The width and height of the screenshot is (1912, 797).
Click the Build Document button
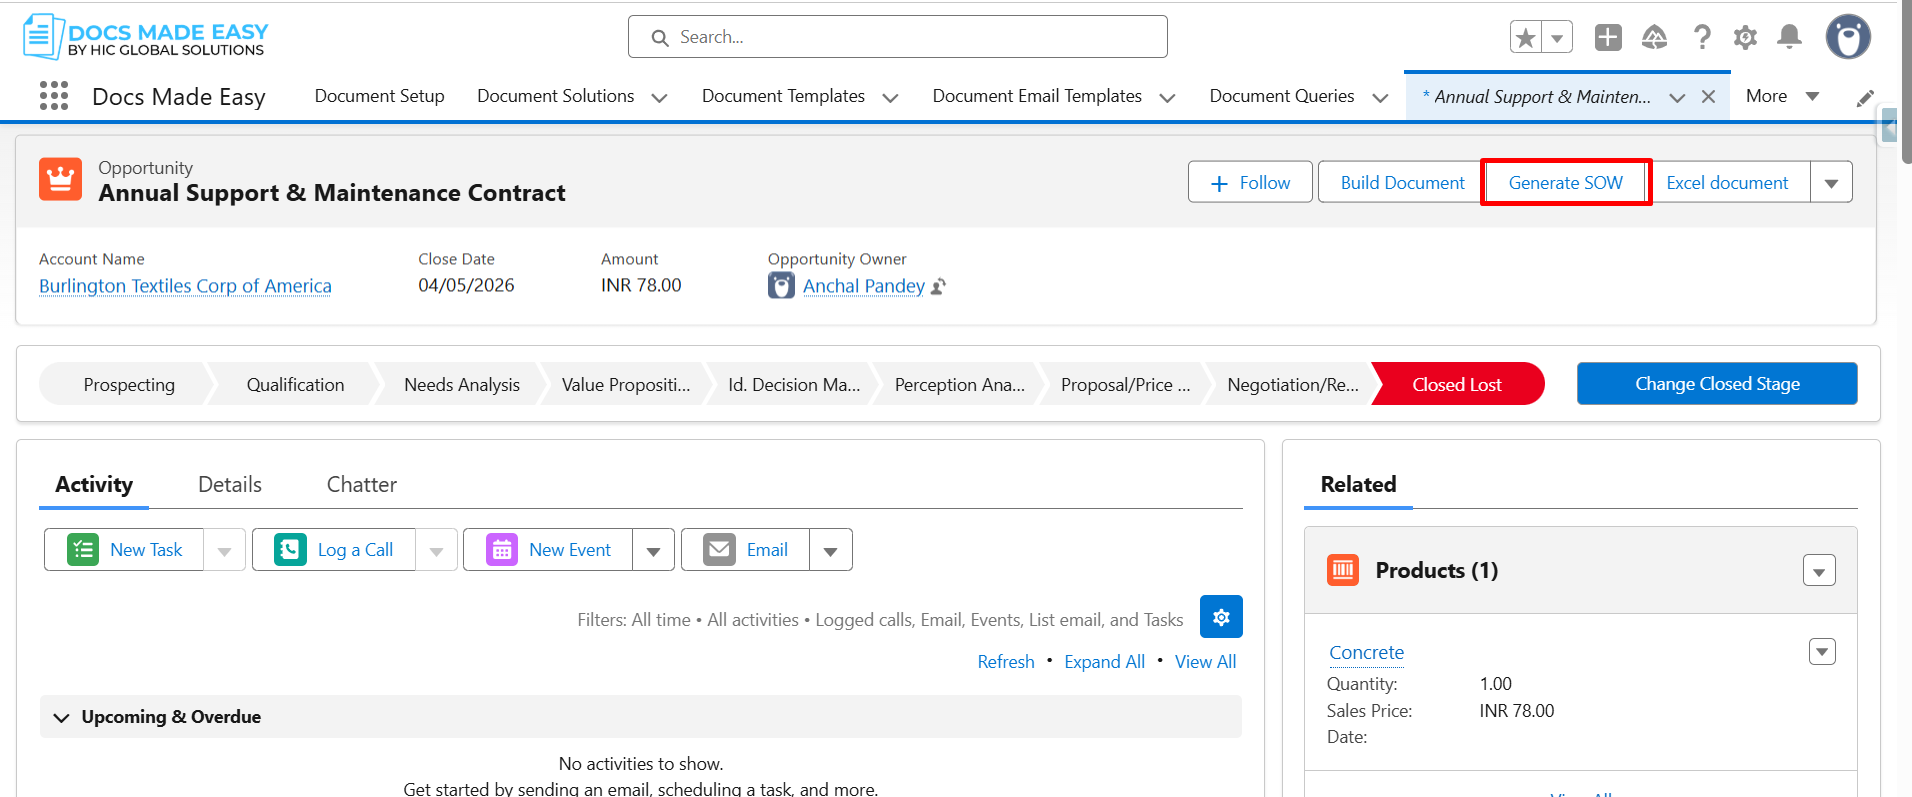1402,183
